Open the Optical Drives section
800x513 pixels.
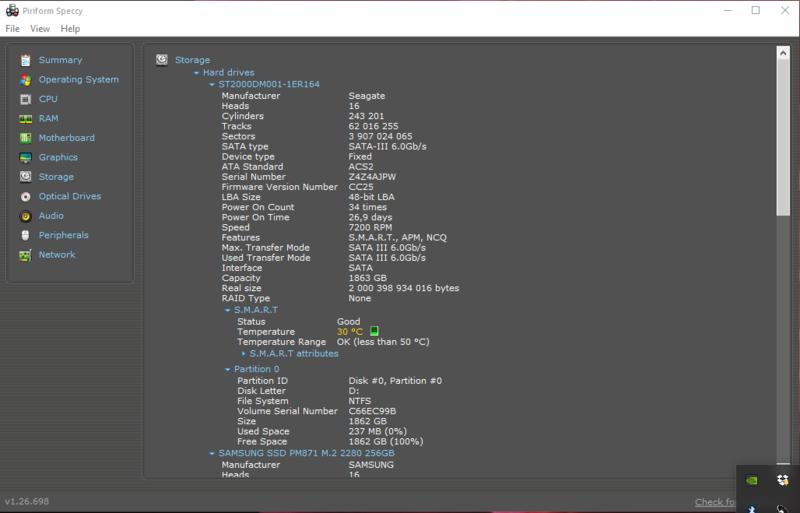70,196
